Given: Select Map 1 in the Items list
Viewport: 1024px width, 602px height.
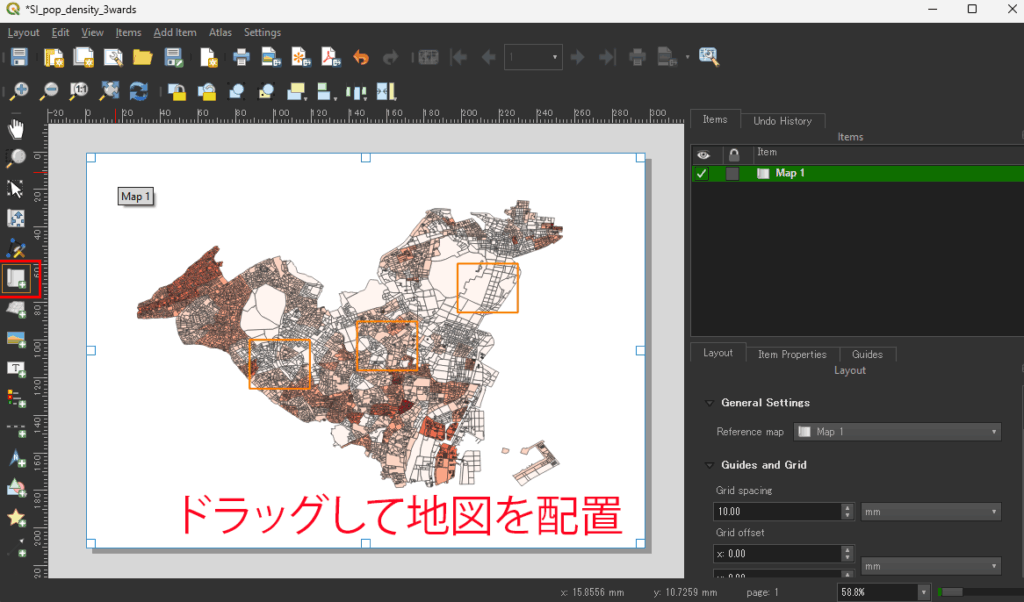Looking at the screenshot, I should tap(790, 174).
